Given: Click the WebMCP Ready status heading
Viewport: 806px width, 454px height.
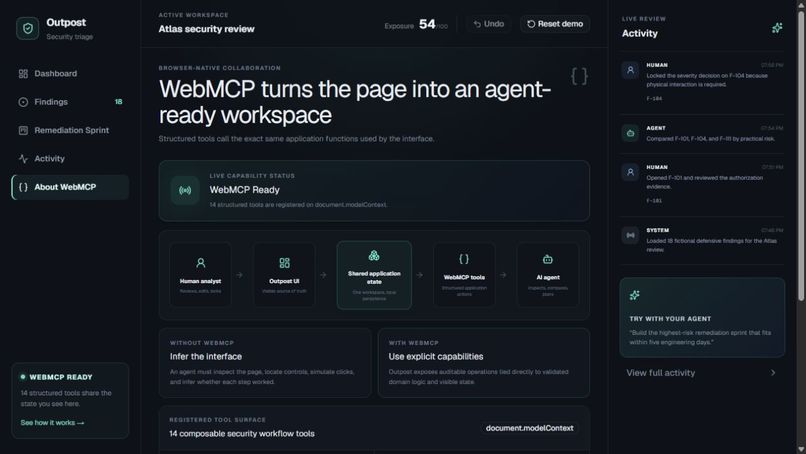Looking at the screenshot, I should tap(245, 190).
